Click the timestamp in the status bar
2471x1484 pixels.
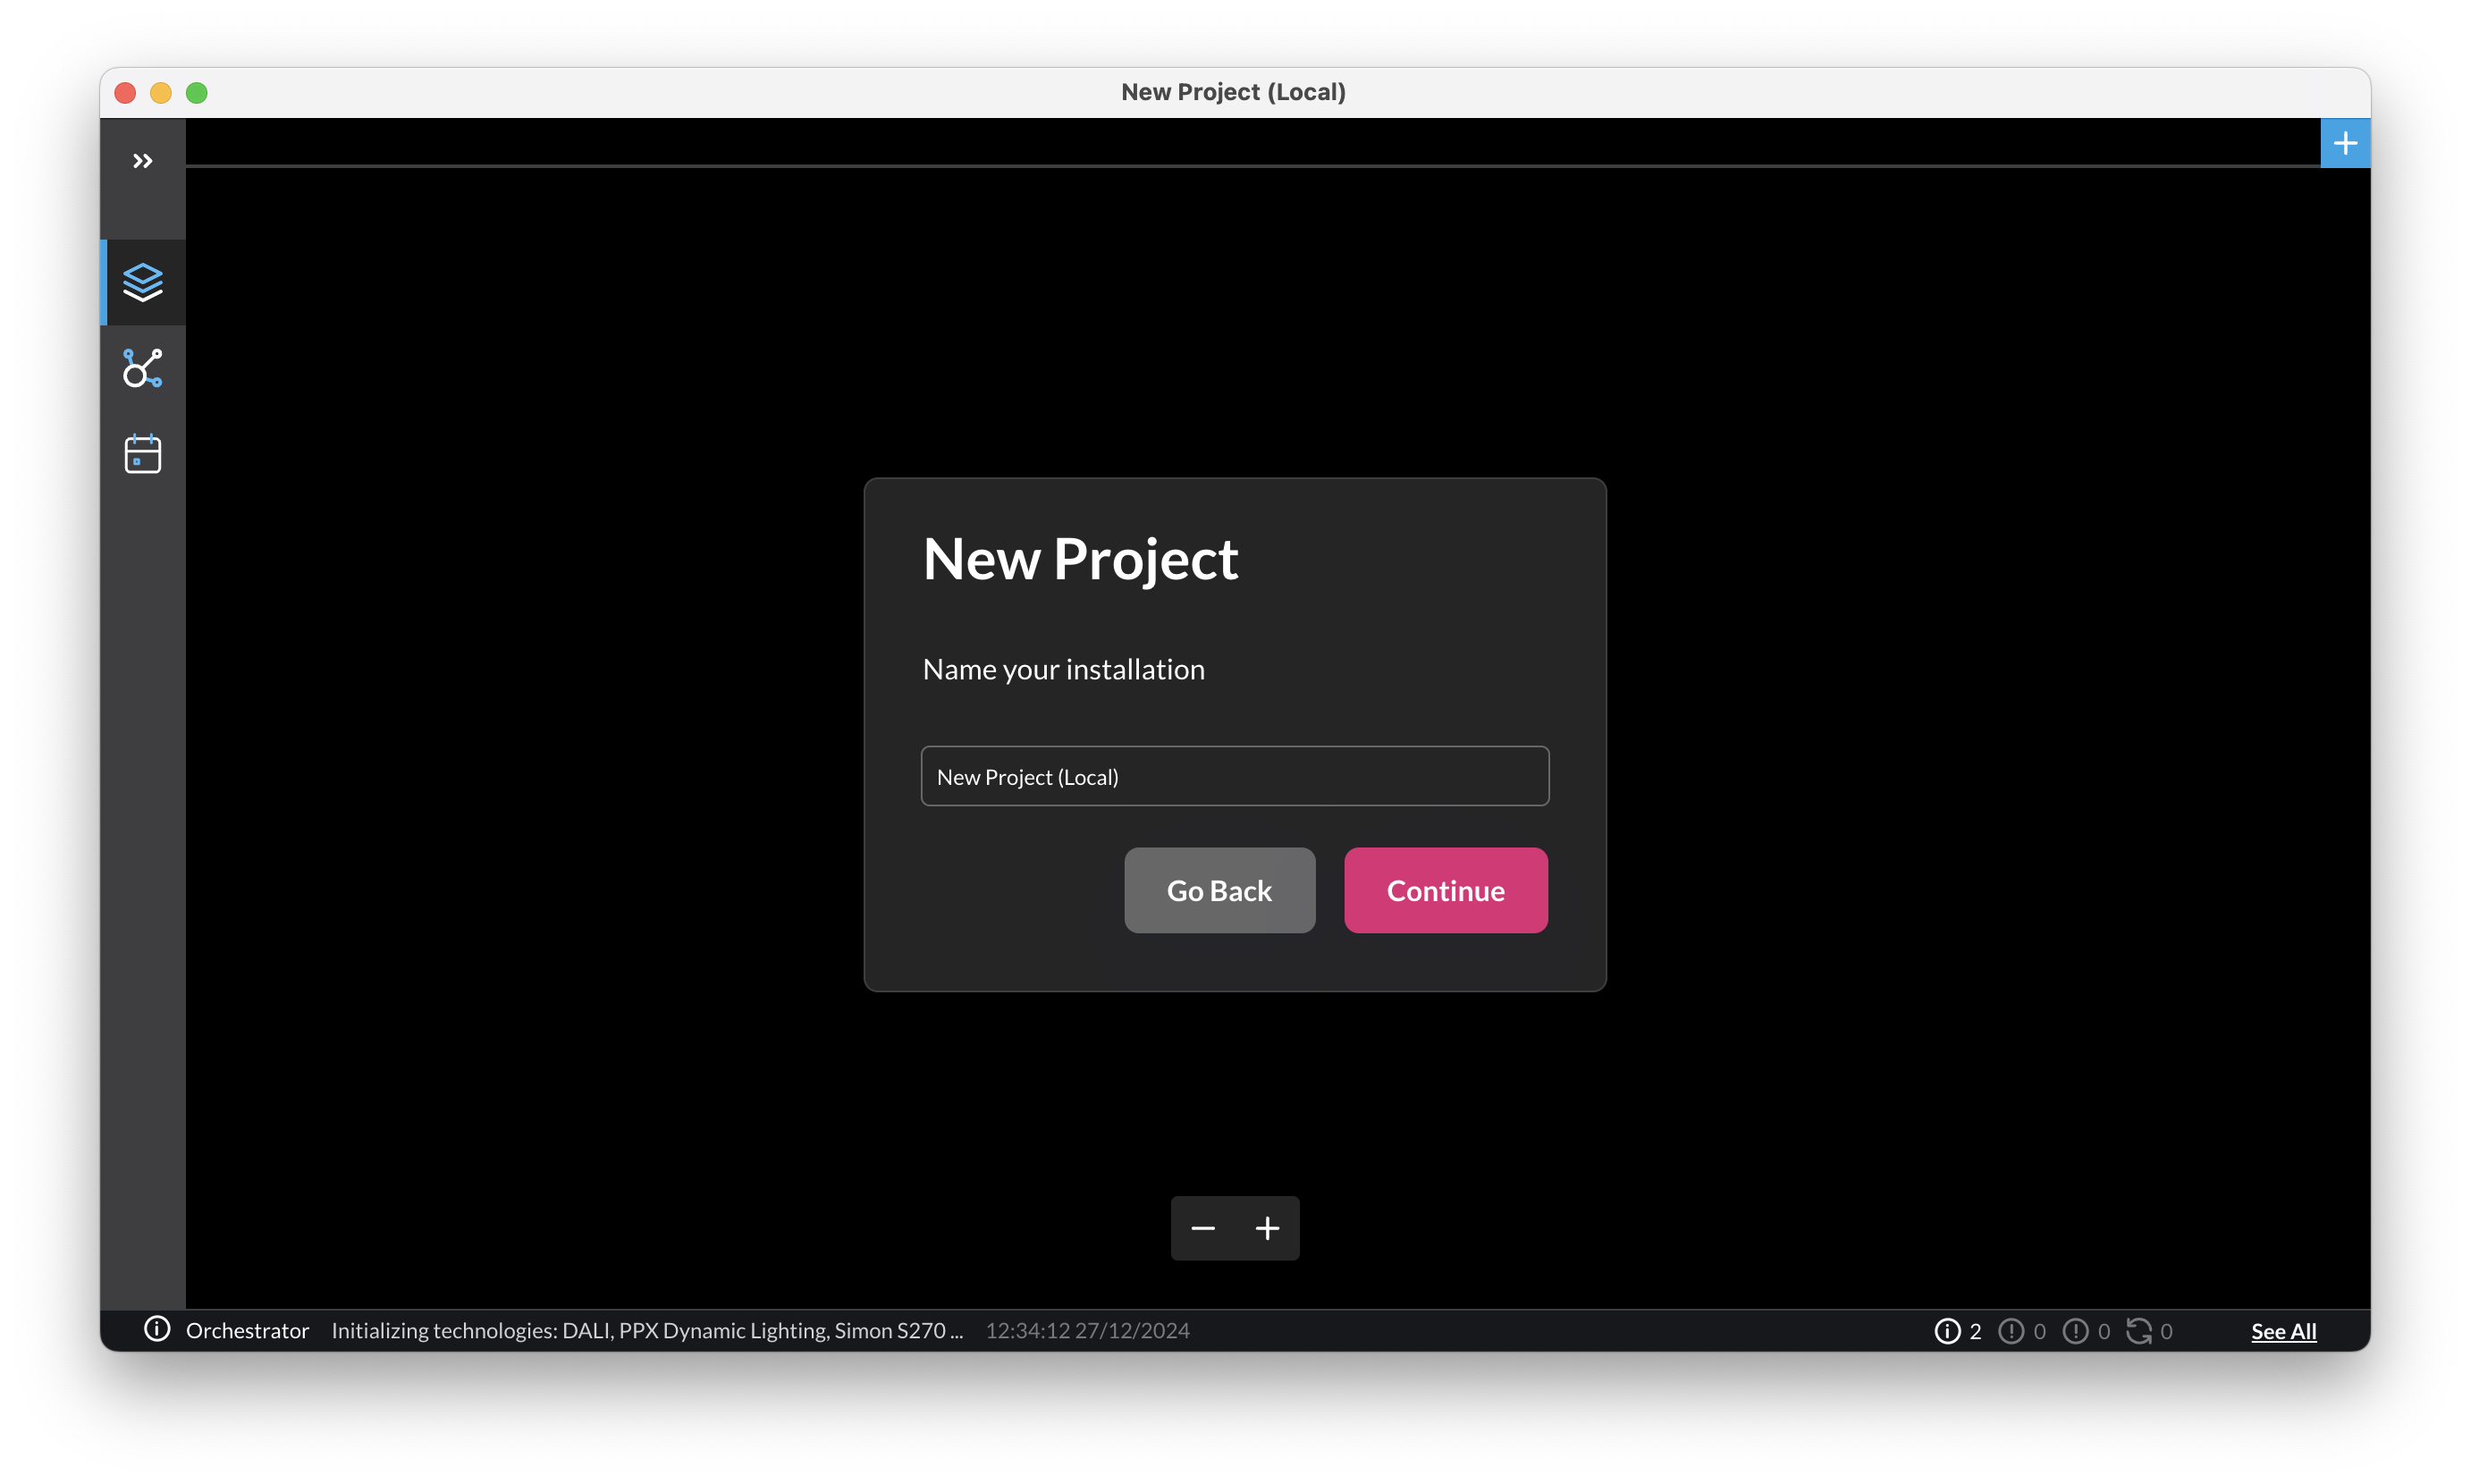[x=1087, y=1330]
